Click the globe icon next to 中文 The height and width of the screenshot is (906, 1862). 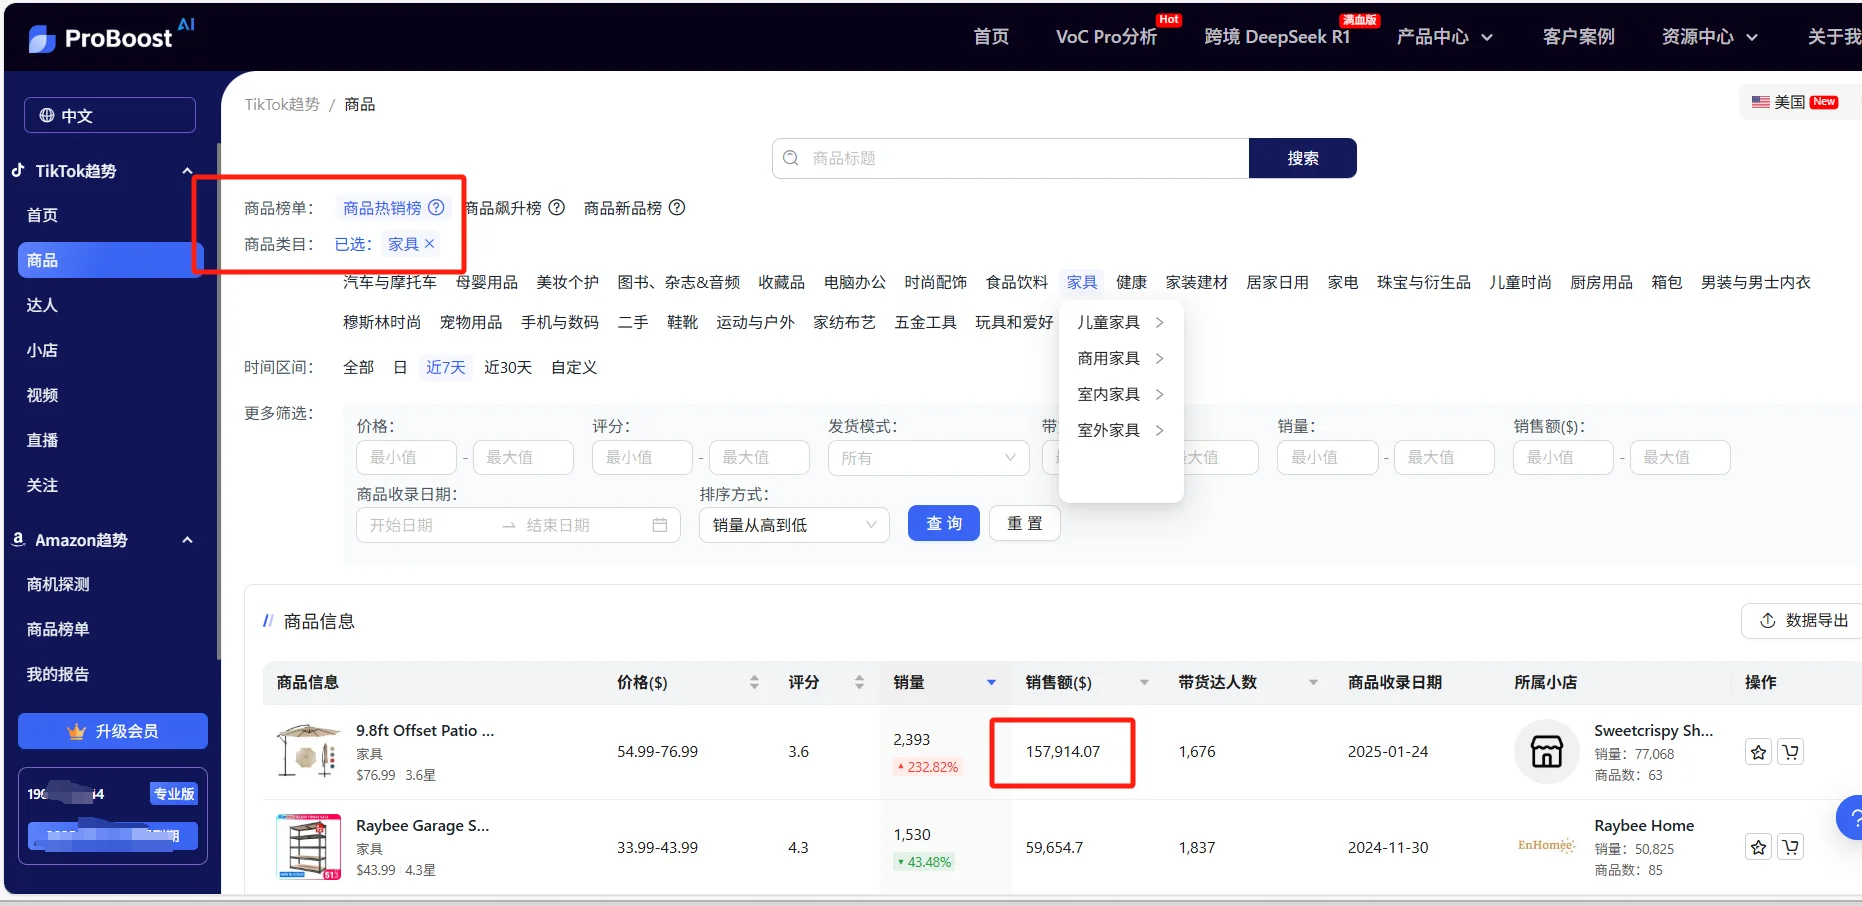click(46, 114)
